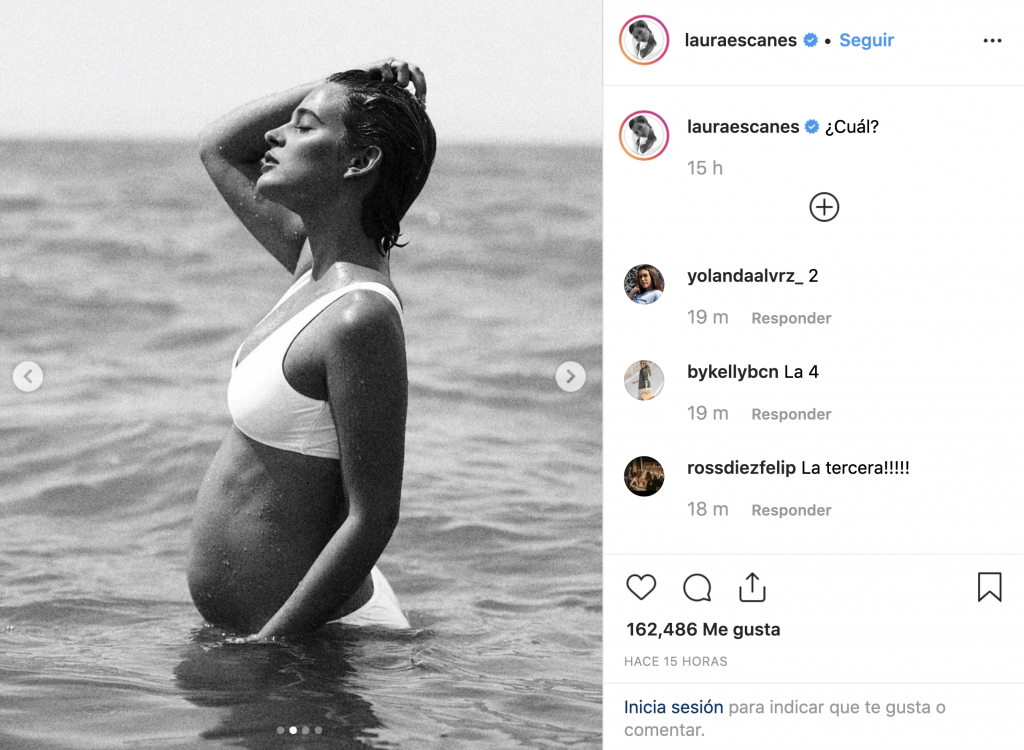Click the share arrow icon
1024x750 pixels.
(x=752, y=587)
